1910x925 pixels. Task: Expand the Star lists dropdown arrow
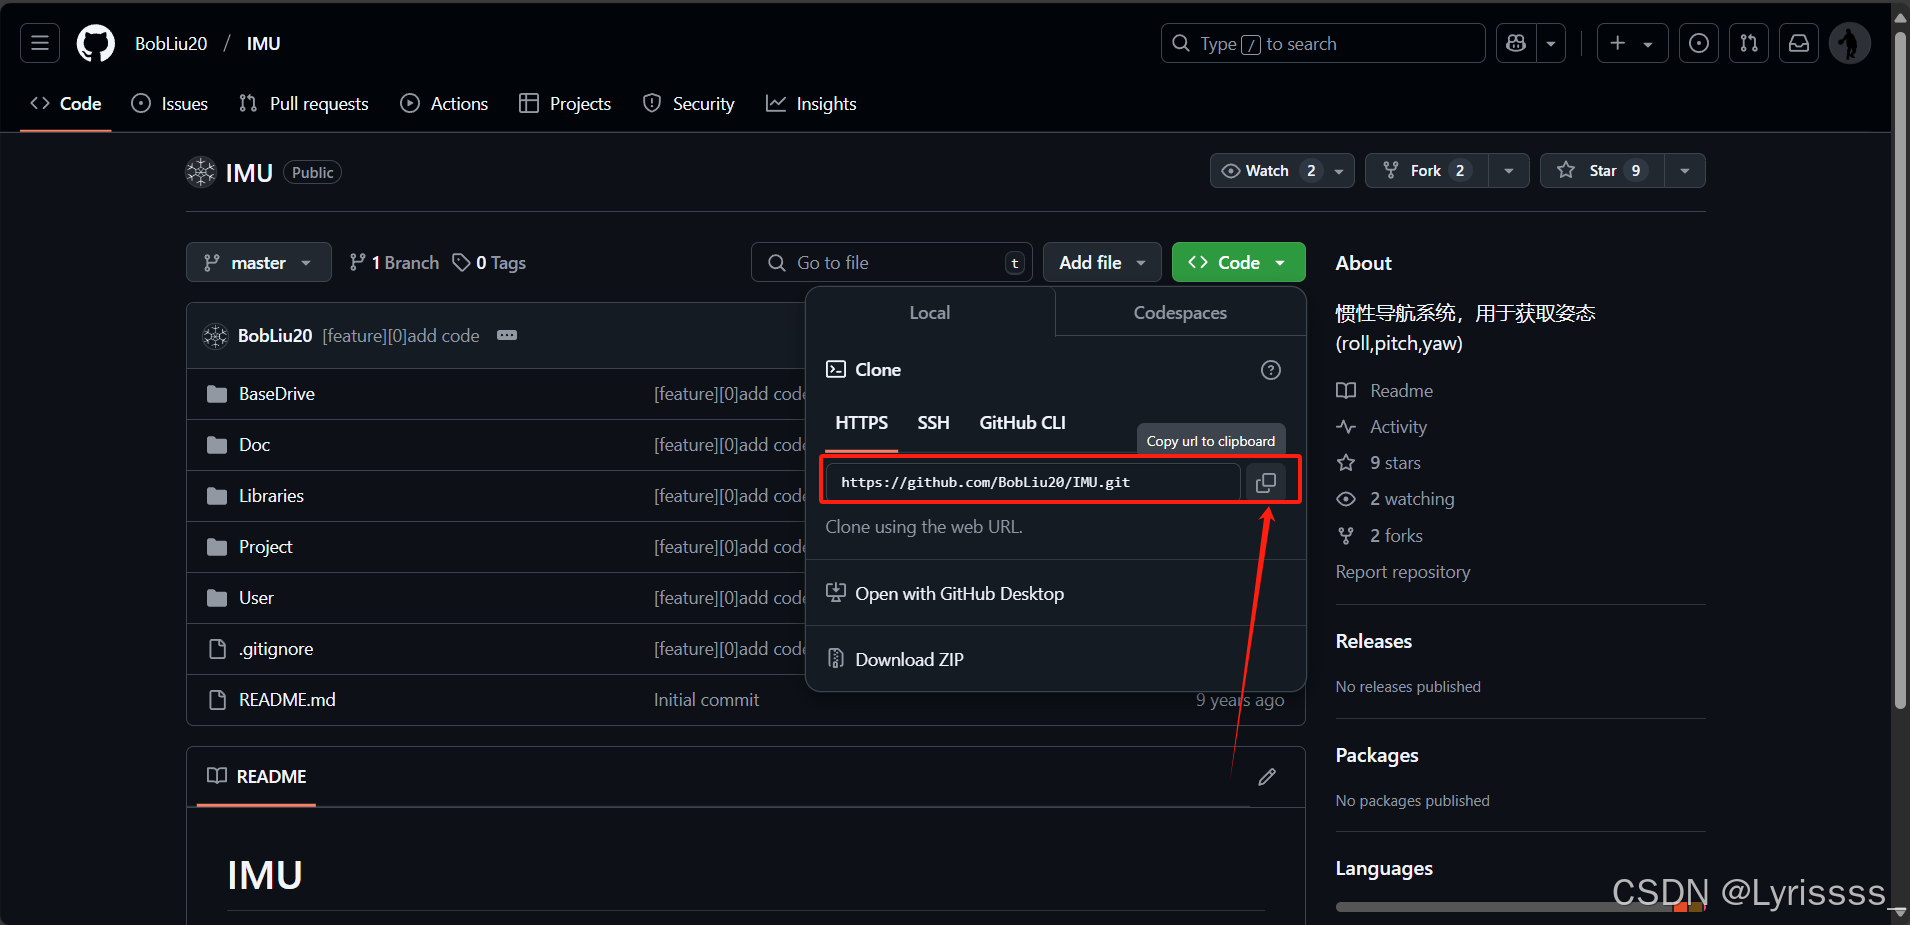click(x=1685, y=171)
